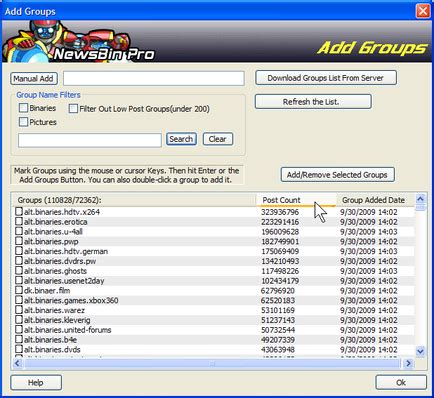The image size is (434, 398).
Task: Check the alt.binaries.pwp group checkbox
Action: click(19, 241)
